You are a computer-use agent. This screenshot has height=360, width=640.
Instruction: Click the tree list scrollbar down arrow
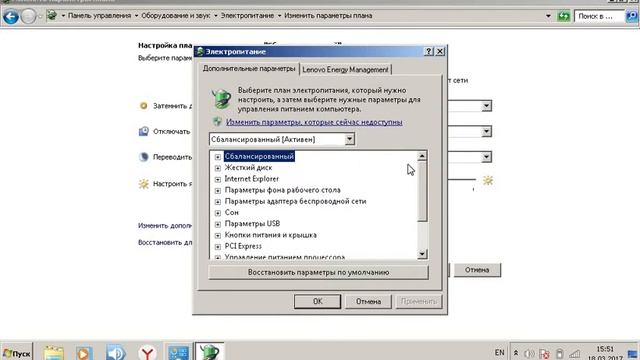(x=422, y=254)
